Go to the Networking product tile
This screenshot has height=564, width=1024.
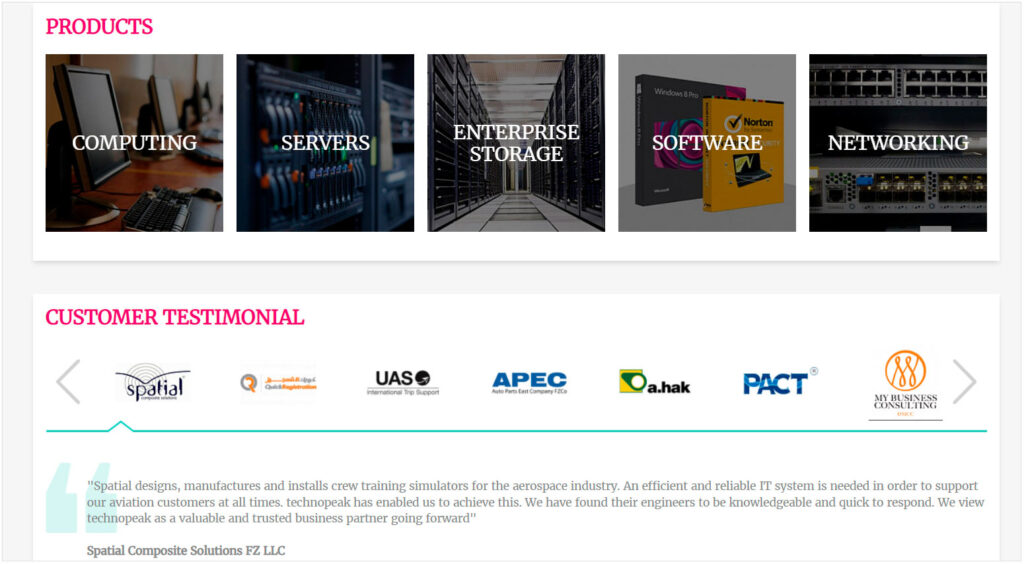898,143
